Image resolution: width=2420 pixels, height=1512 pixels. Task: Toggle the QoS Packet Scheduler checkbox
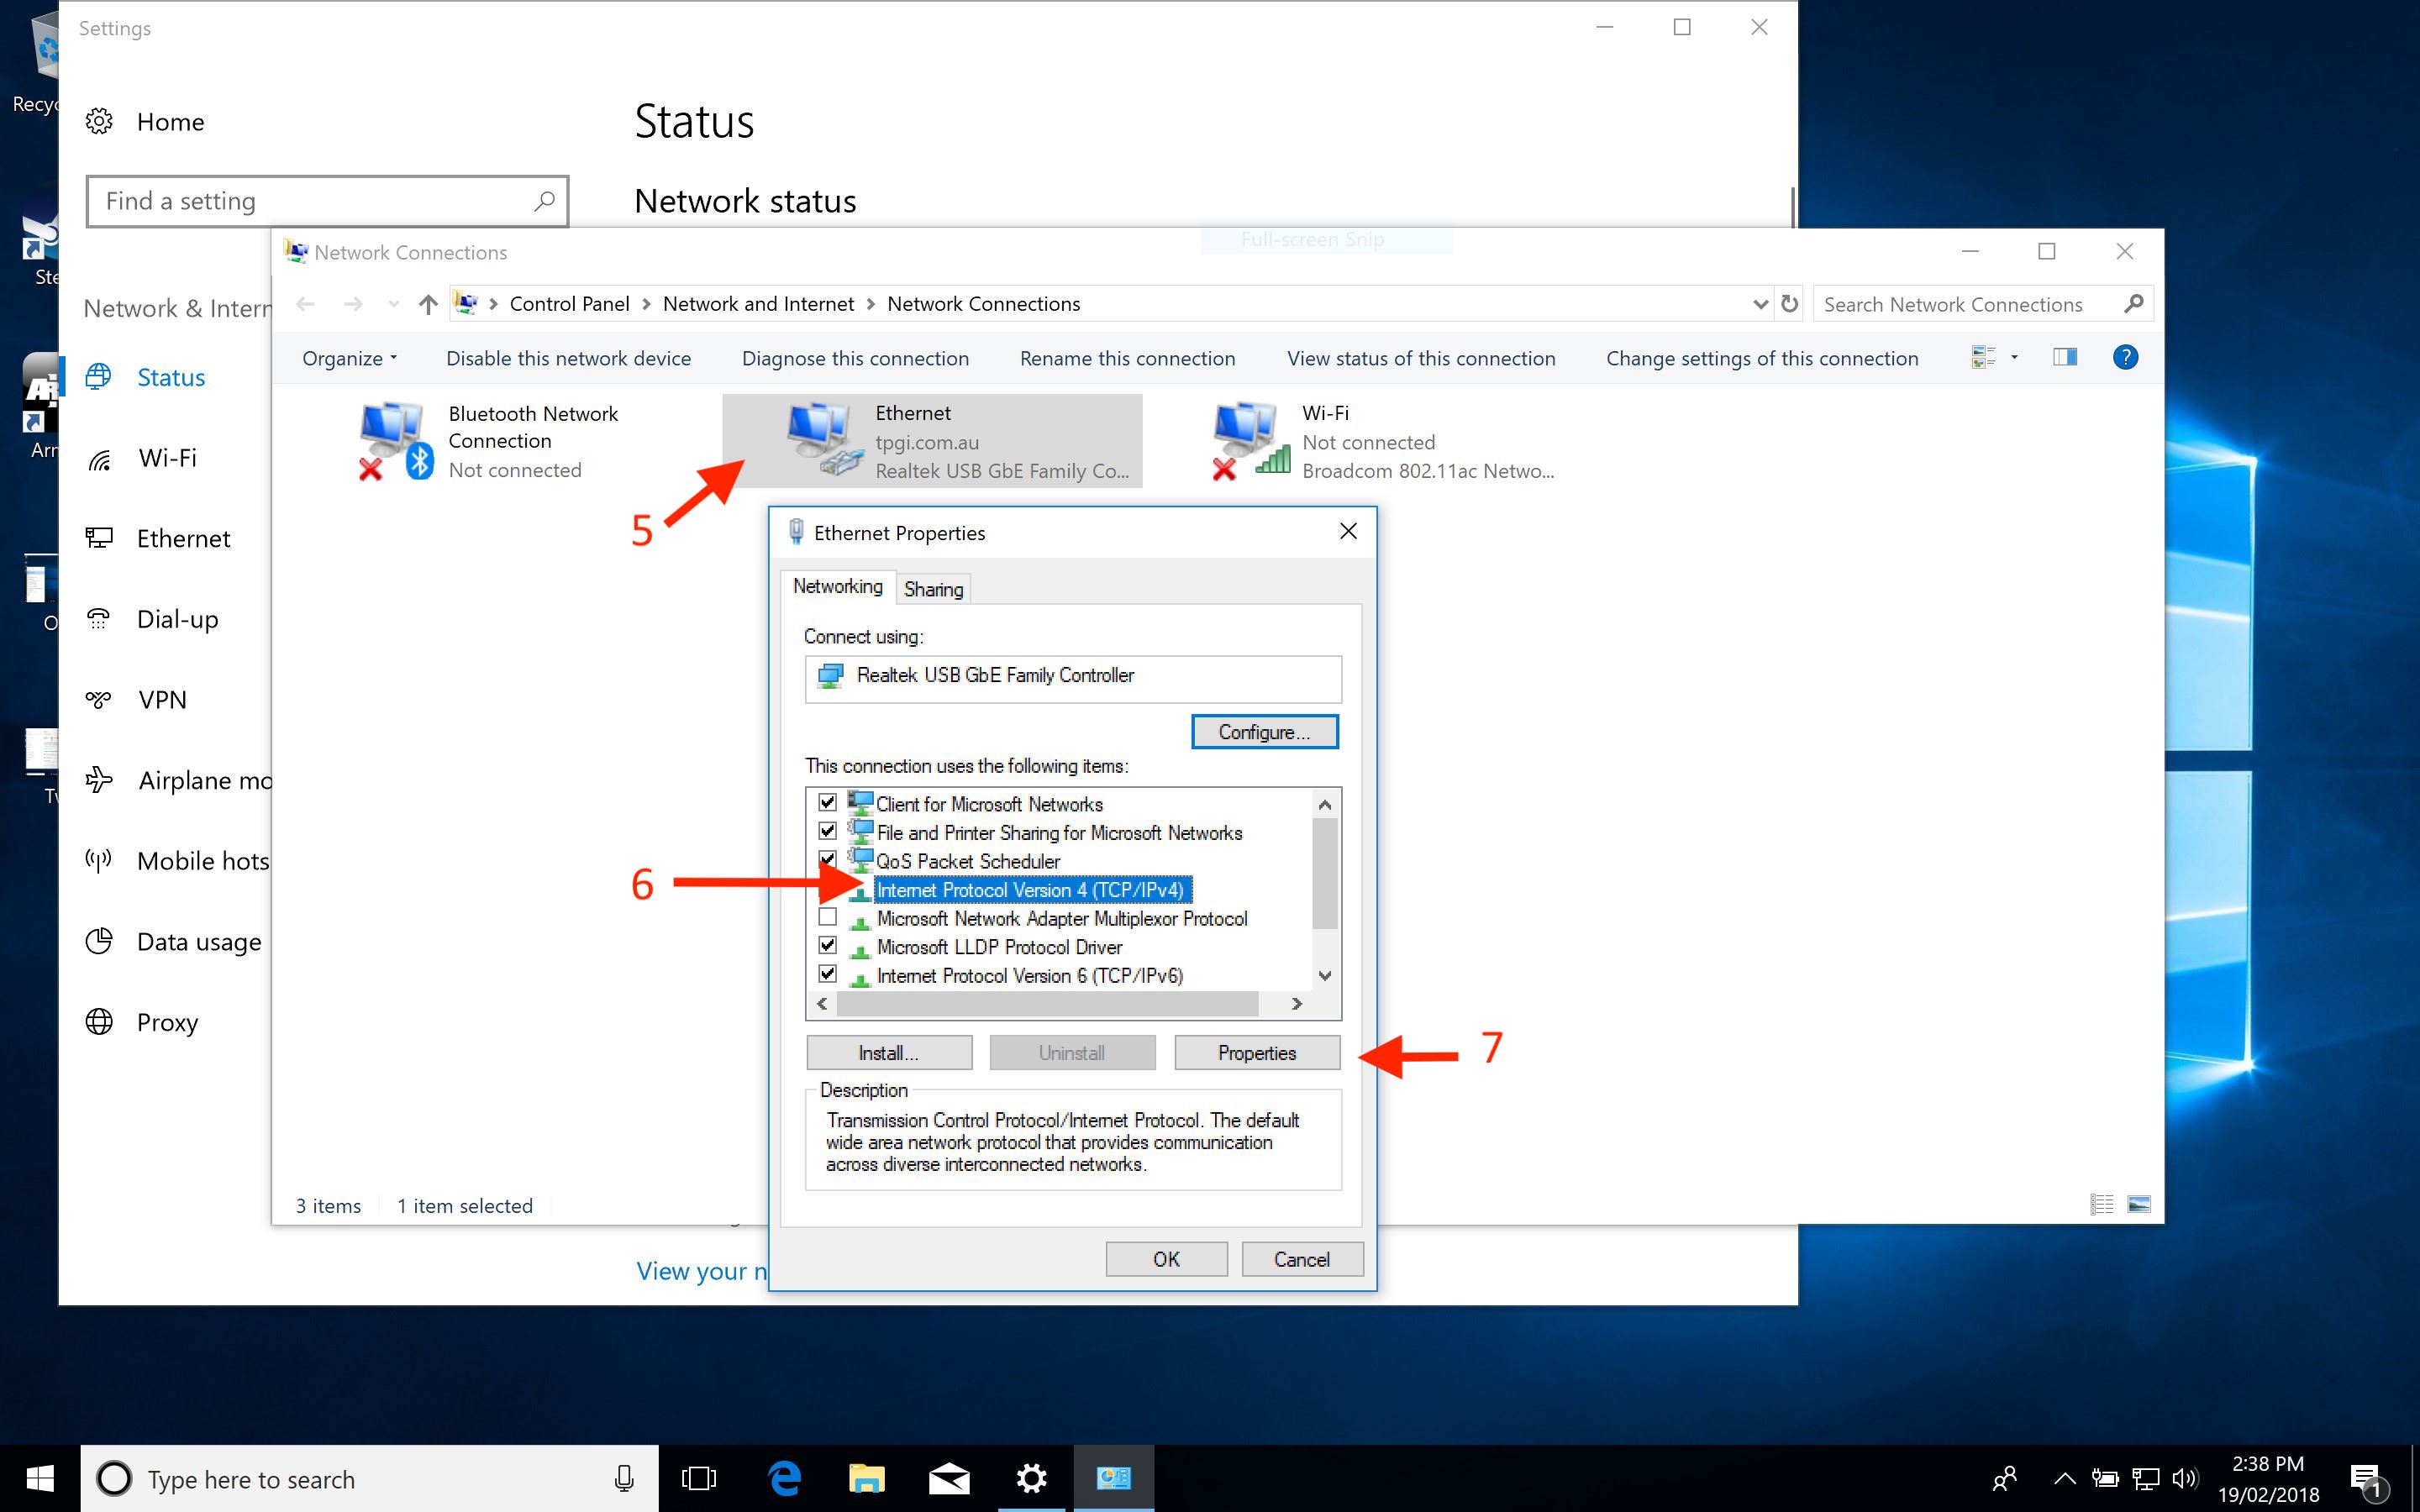[828, 860]
